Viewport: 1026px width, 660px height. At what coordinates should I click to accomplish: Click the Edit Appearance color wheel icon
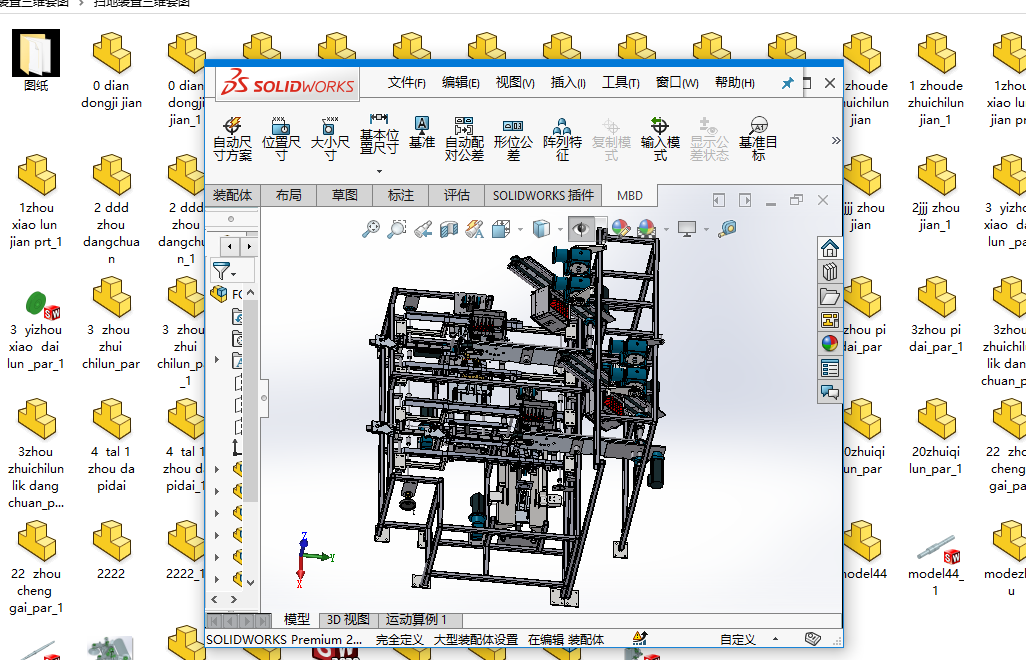tap(620, 229)
